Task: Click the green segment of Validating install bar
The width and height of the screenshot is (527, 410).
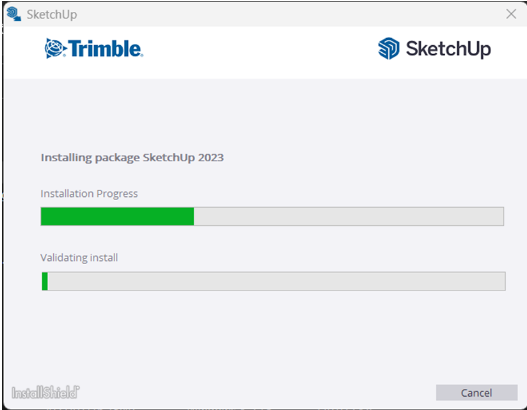Action: (x=45, y=281)
